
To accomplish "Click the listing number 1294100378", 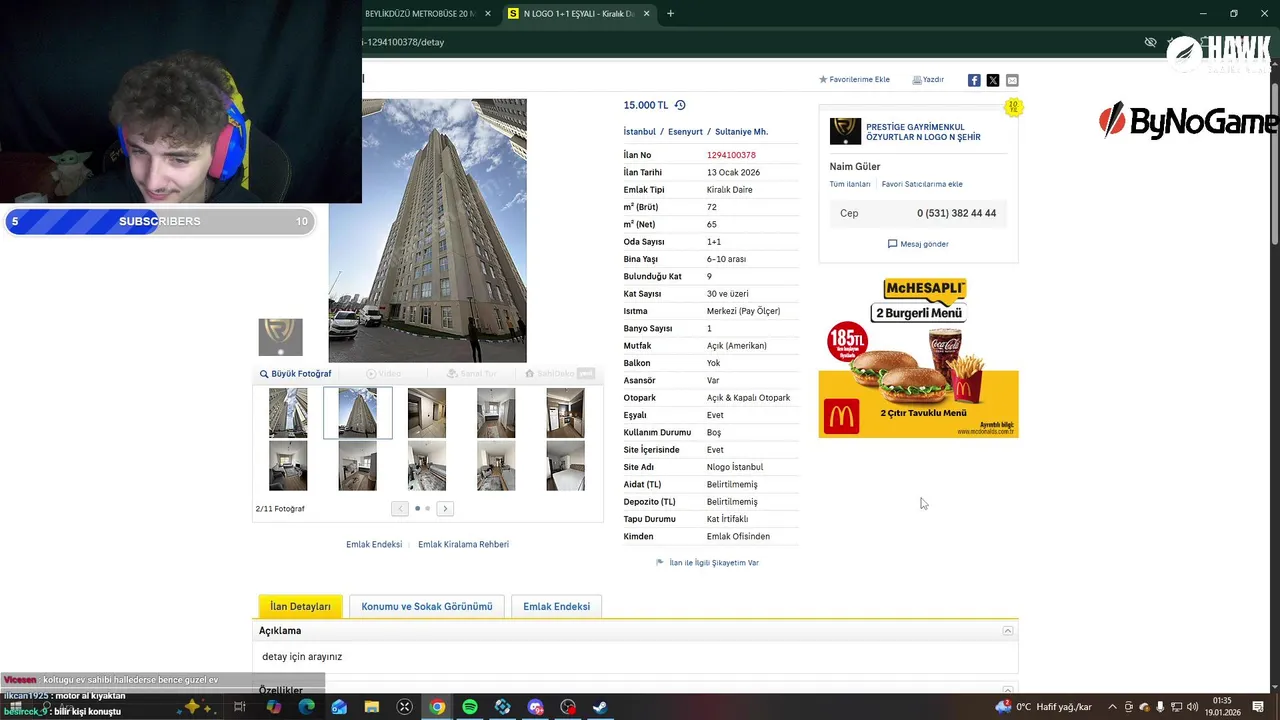I will click(x=731, y=155).
